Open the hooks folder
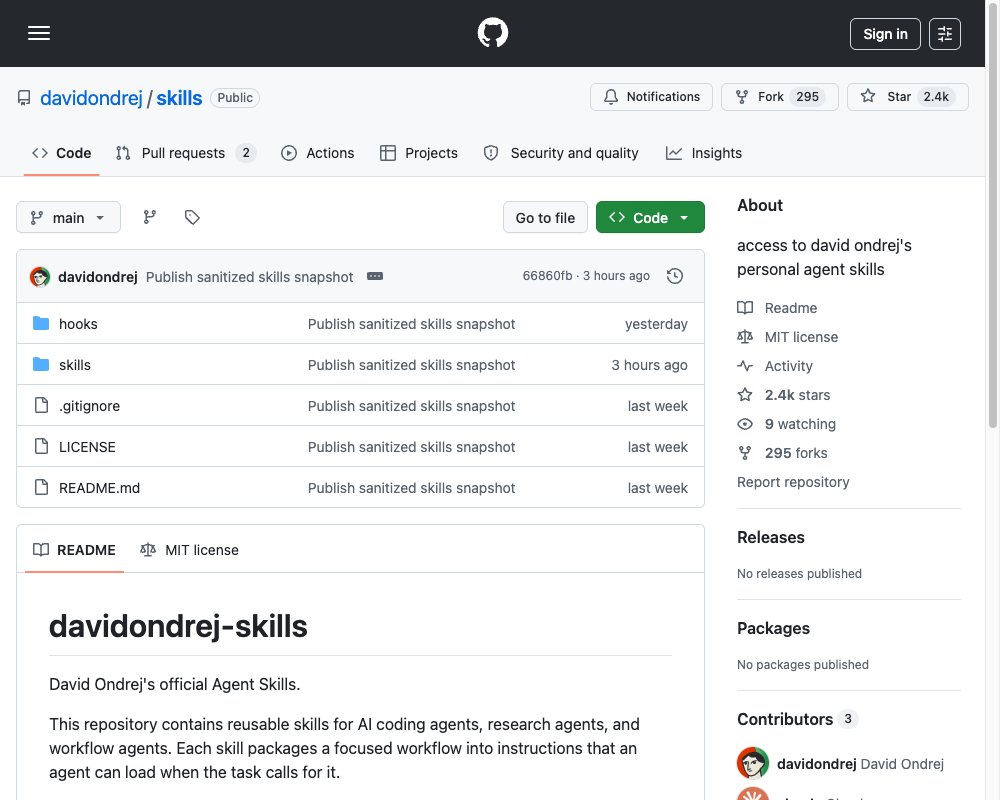 78,324
